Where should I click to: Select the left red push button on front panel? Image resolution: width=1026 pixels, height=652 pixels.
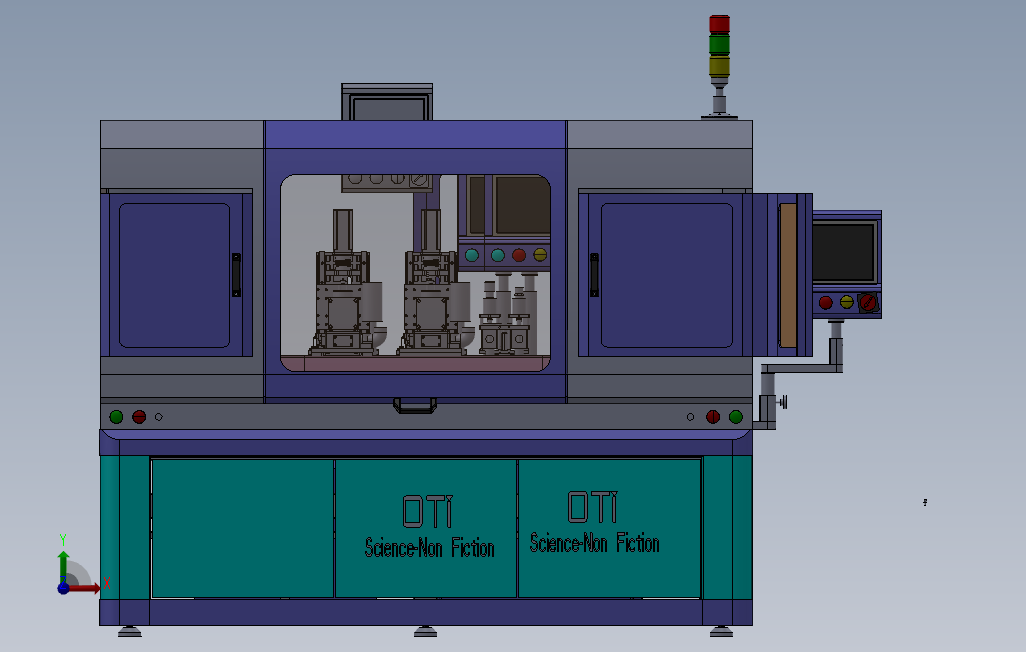tap(139, 417)
